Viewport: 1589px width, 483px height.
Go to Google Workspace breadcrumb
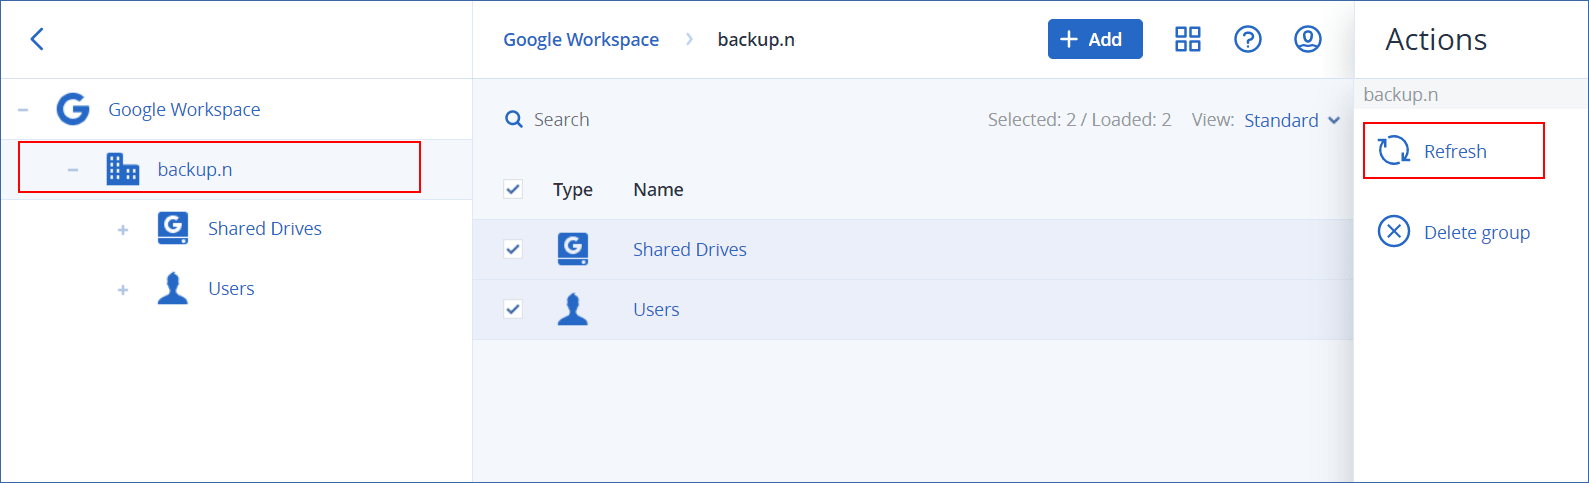(x=580, y=40)
